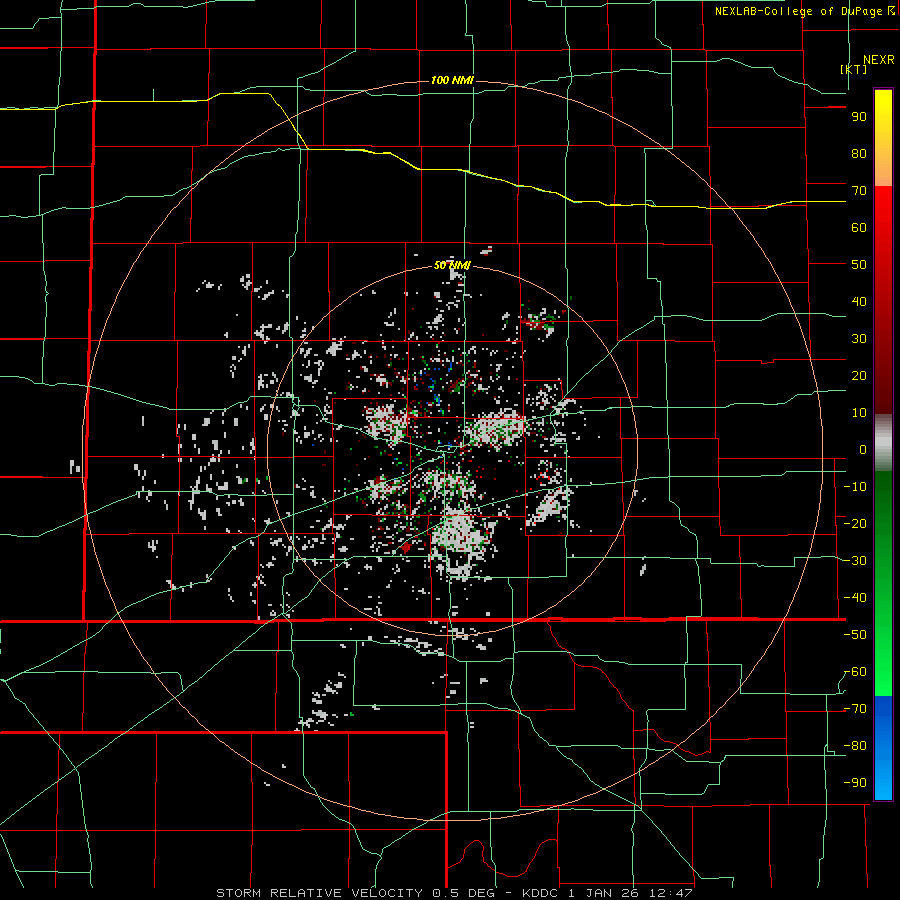This screenshot has height=900, width=900.
Task: Click the positive 30 scale value
Action: pos(859,339)
